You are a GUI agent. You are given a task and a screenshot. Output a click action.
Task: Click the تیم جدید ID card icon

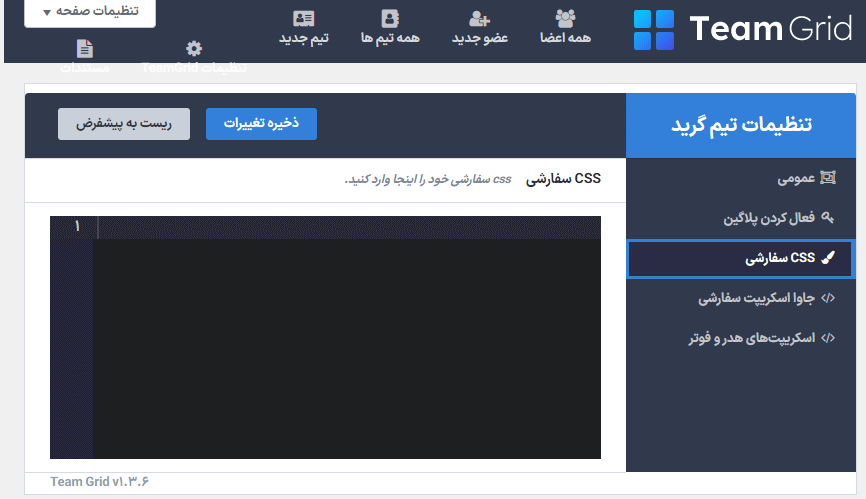(303, 18)
